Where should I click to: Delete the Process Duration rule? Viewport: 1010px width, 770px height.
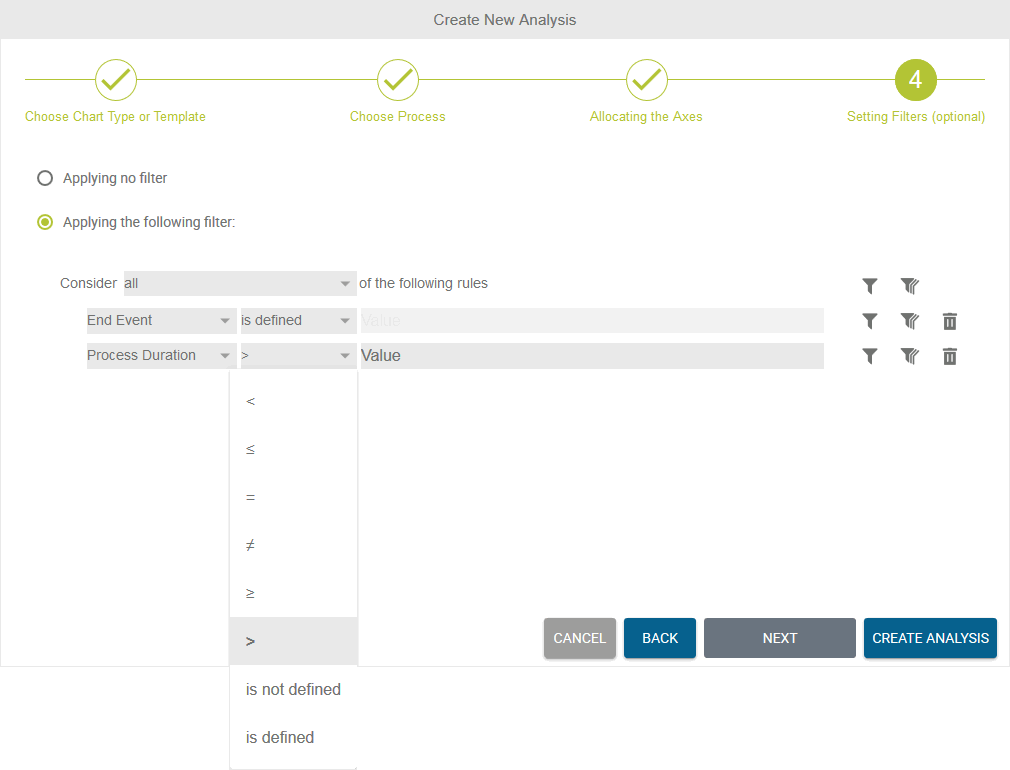(x=950, y=356)
